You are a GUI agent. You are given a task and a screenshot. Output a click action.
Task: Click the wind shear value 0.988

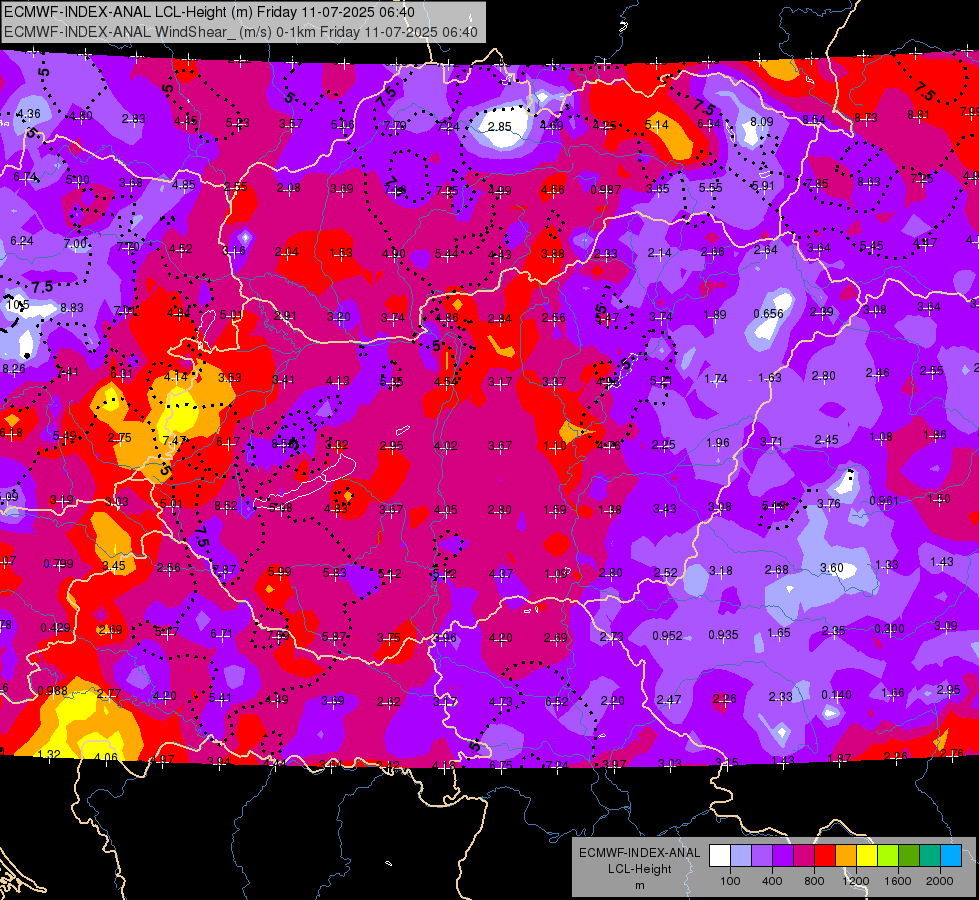pos(52,691)
